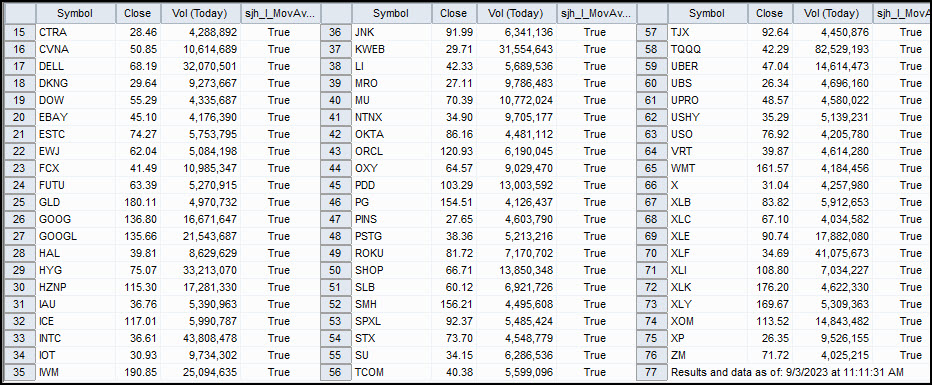Select row number 15 header
Image resolution: width=932 pixels, height=385 pixels.
point(19,31)
